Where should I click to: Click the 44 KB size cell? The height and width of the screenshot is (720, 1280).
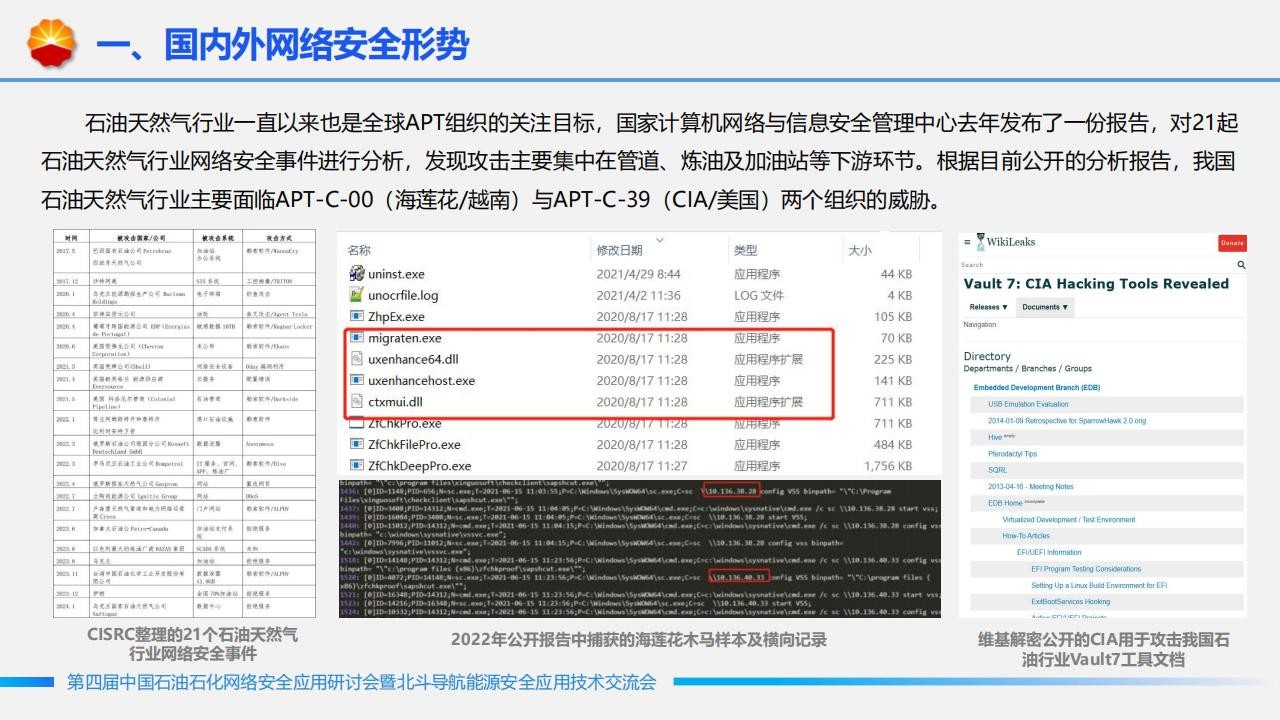(896, 274)
